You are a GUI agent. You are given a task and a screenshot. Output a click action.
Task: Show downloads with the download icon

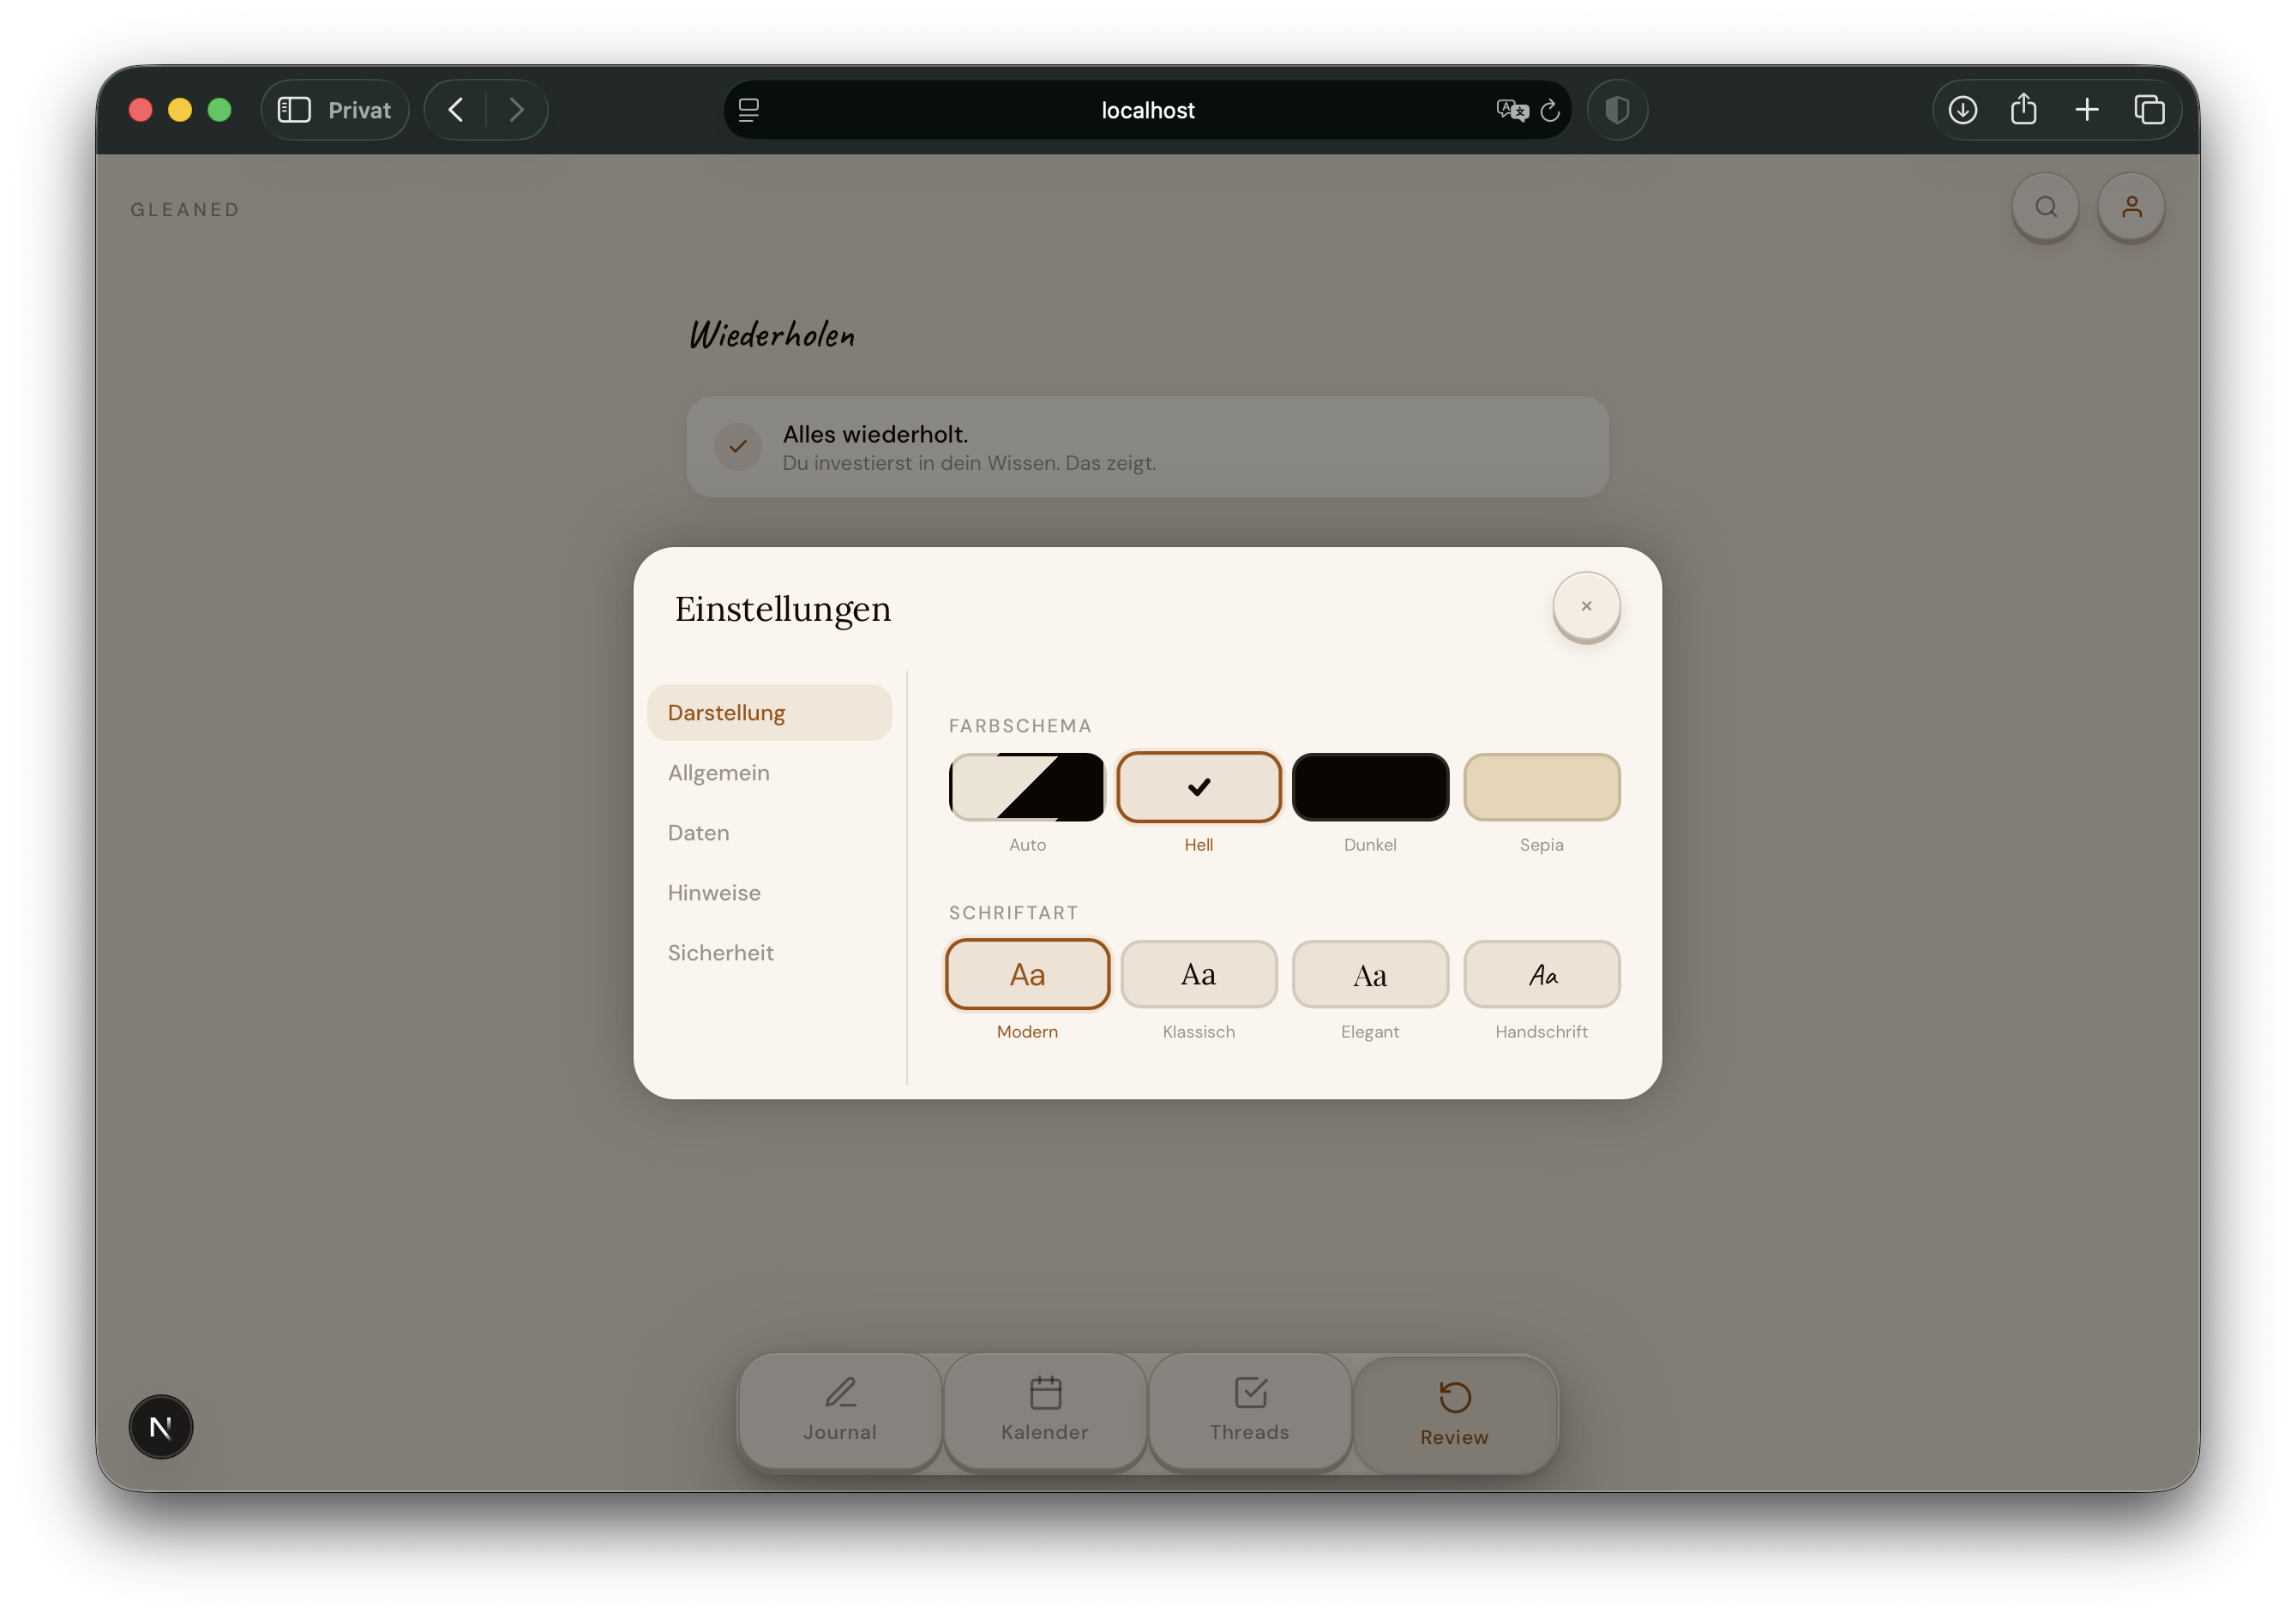(1963, 110)
